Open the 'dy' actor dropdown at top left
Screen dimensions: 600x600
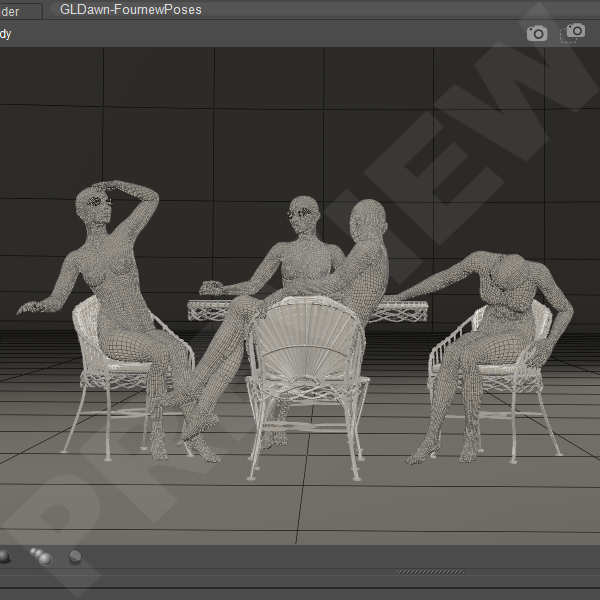pos(6,33)
